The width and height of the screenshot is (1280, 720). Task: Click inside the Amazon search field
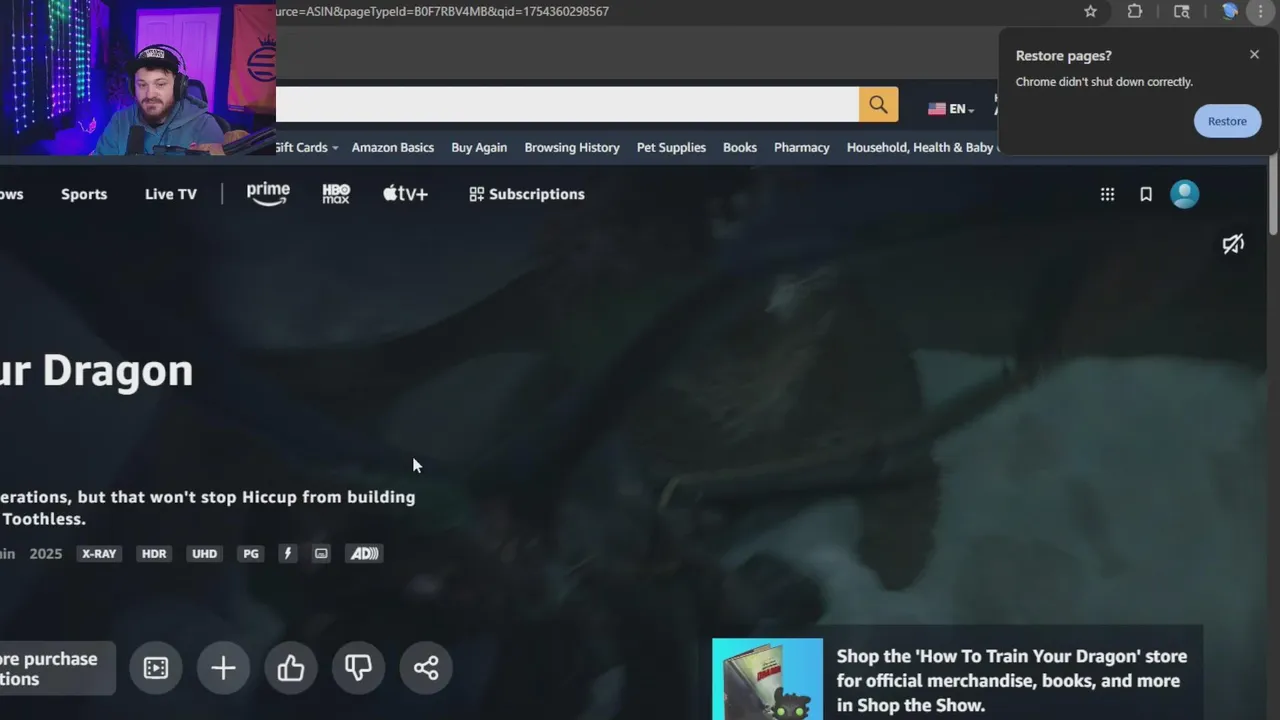point(567,104)
